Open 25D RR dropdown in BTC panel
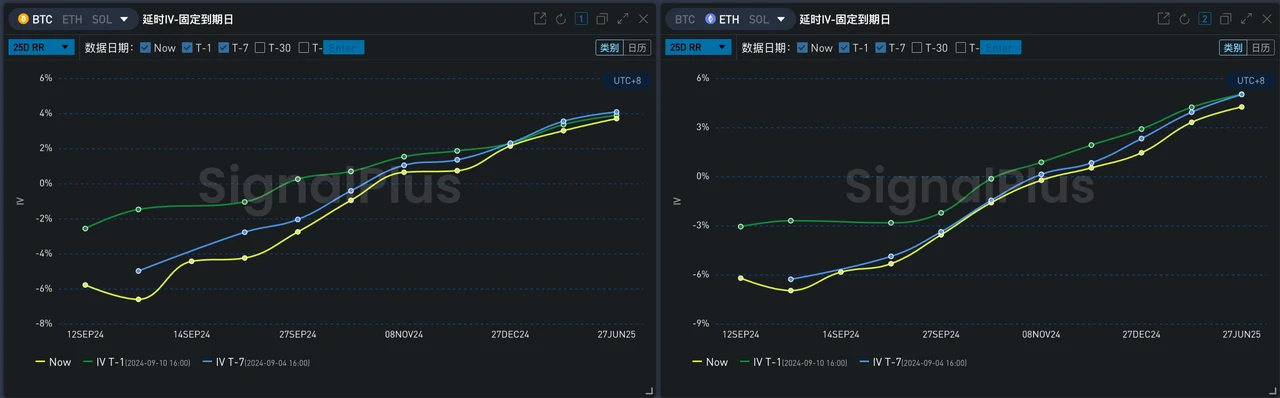The height and width of the screenshot is (398, 1280). tap(41, 46)
